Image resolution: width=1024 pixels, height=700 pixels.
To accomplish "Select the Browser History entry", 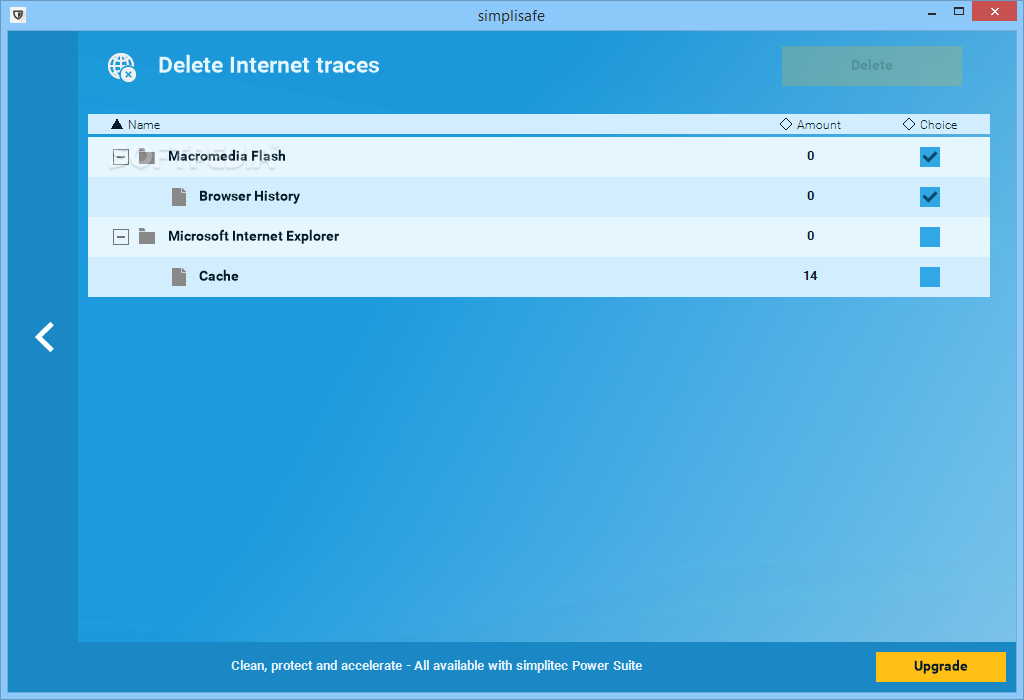I will (249, 196).
